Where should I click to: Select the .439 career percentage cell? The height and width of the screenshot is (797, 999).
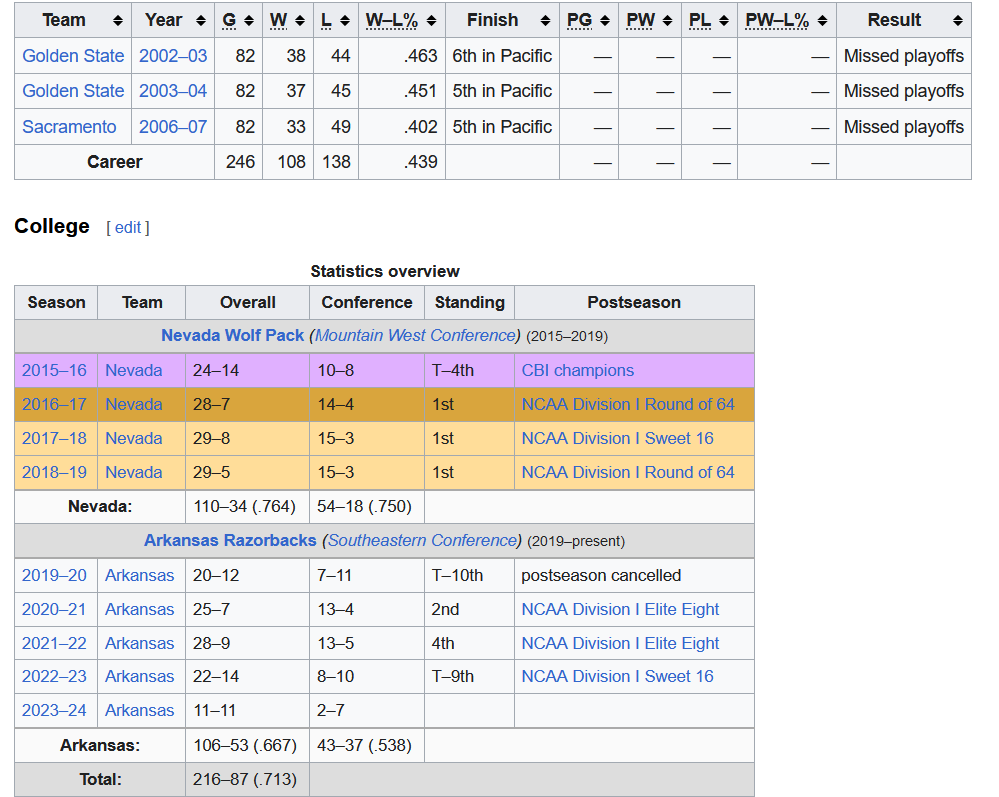tap(402, 162)
